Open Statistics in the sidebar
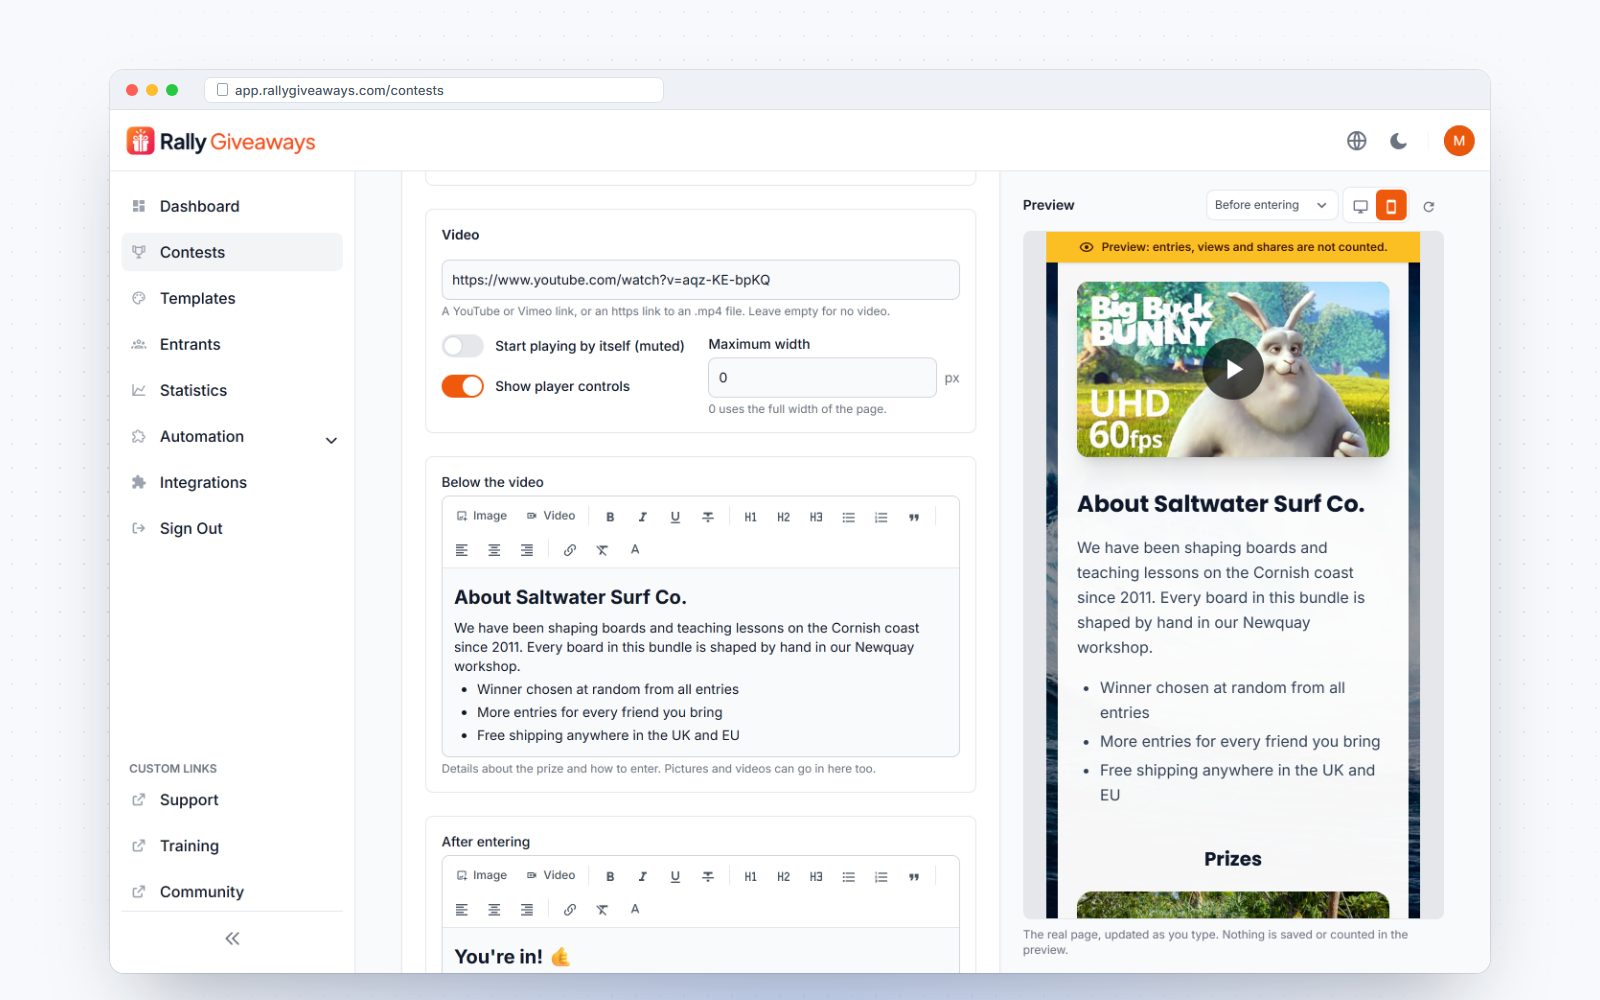This screenshot has height=1000, width=1600. [x=232, y=390]
